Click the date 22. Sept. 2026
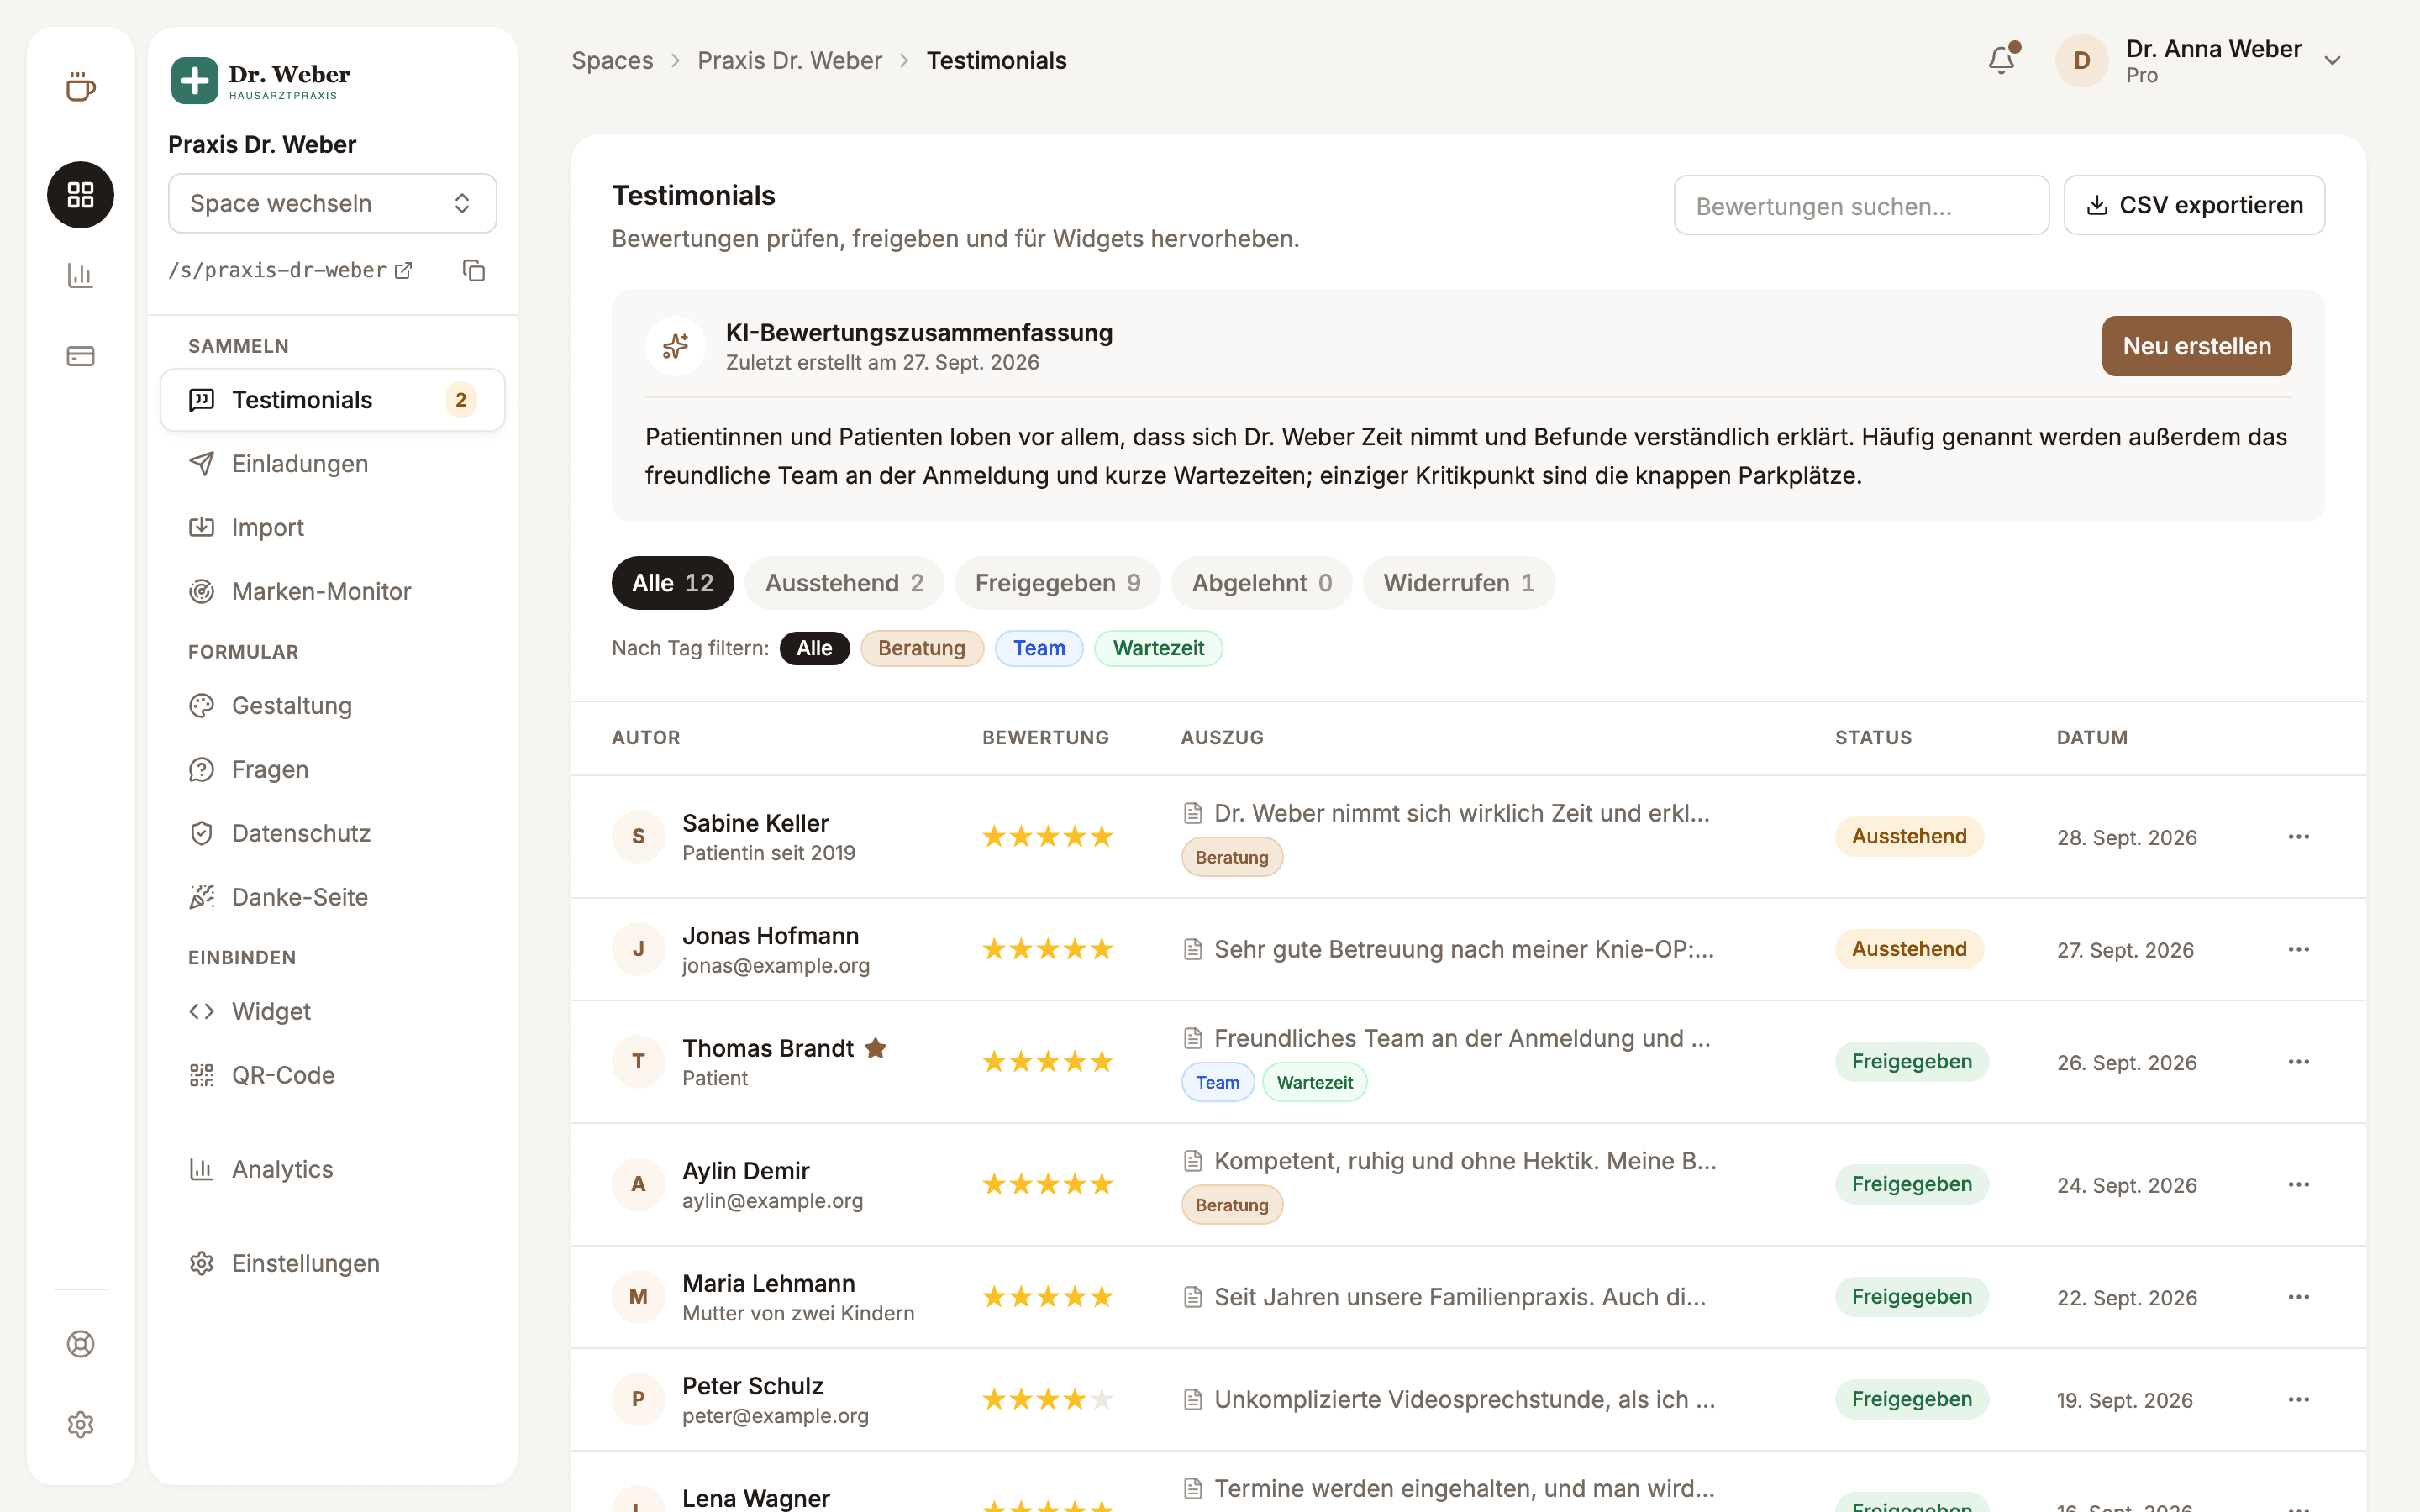2420x1512 pixels. click(2126, 1297)
